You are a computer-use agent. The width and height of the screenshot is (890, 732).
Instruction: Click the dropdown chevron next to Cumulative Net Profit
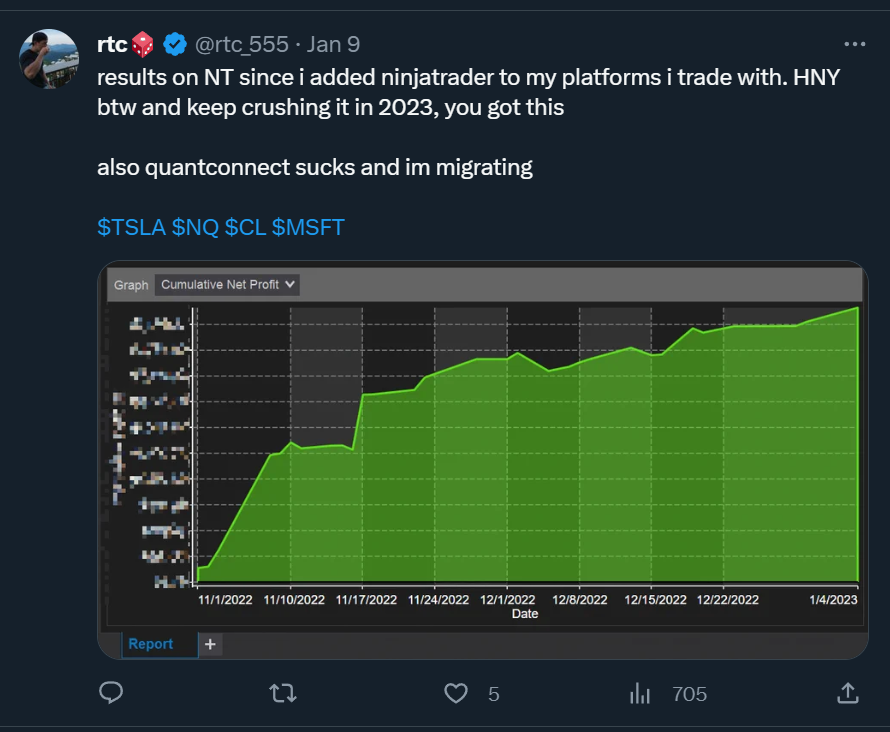point(290,284)
